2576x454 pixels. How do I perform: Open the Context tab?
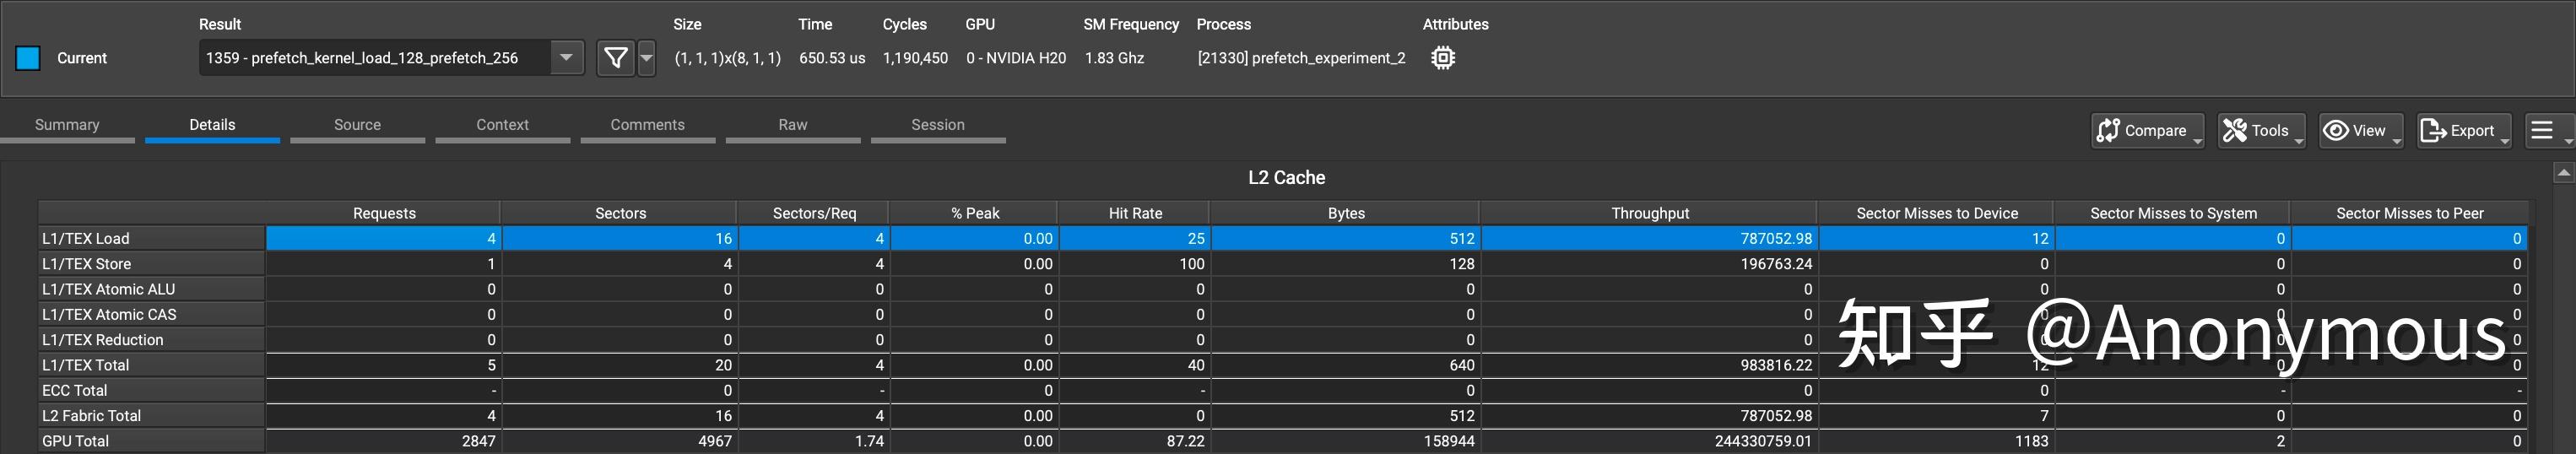[x=502, y=125]
